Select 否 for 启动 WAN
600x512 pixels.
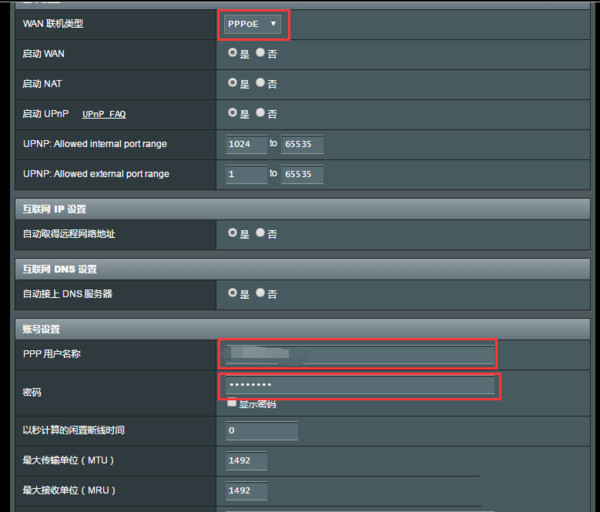point(260,53)
